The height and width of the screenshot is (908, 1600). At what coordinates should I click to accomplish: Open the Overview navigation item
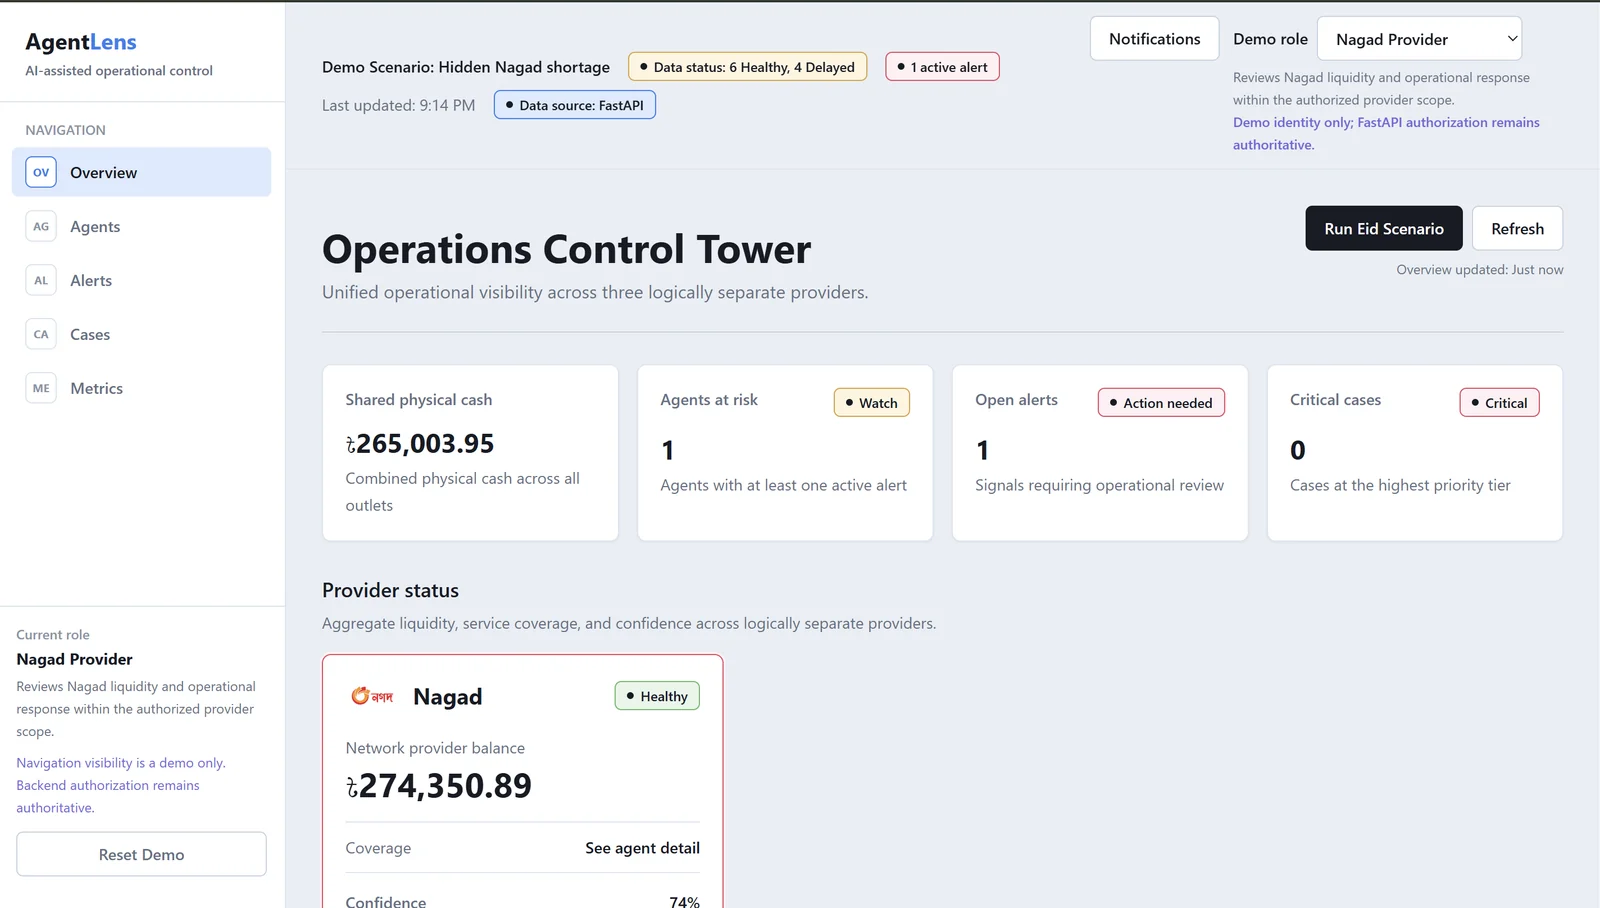[x=142, y=172]
